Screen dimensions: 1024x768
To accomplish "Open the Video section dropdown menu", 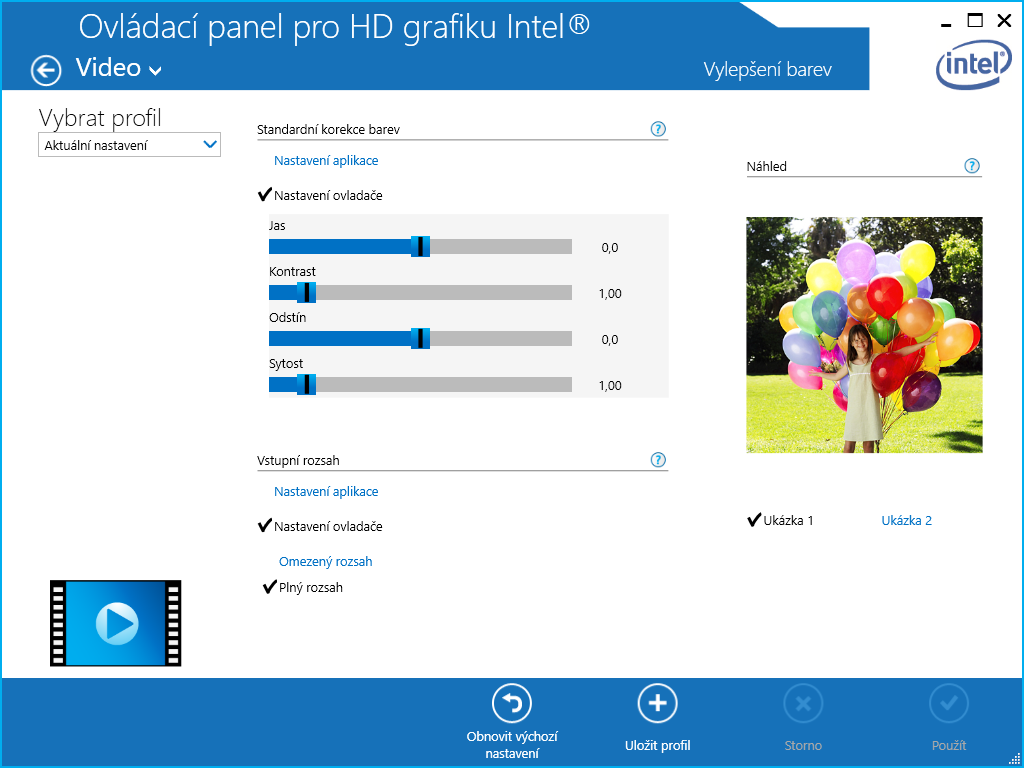I will tap(118, 69).
